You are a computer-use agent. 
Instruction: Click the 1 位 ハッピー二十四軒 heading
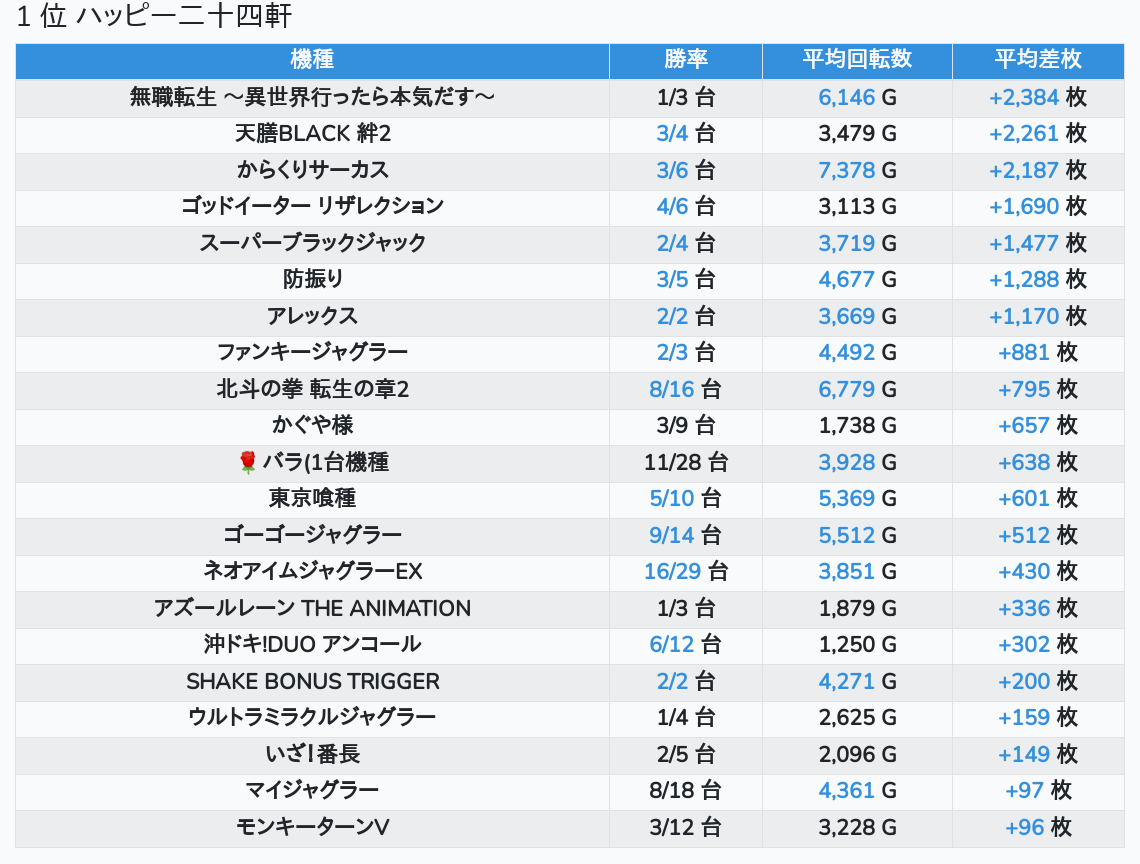pos(155,17)
